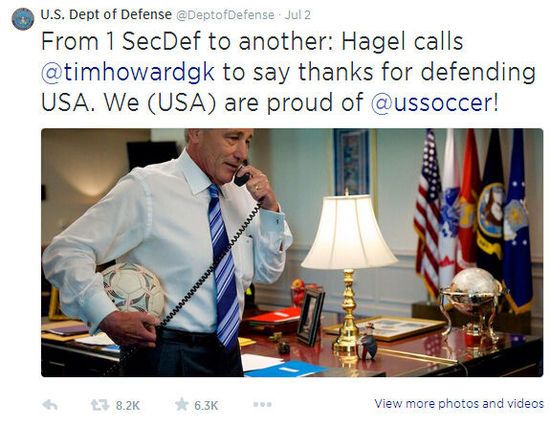This screenshot has height=426, width=550.
Task: Favorite the tweet with the star icon
Action: point(182,405)
